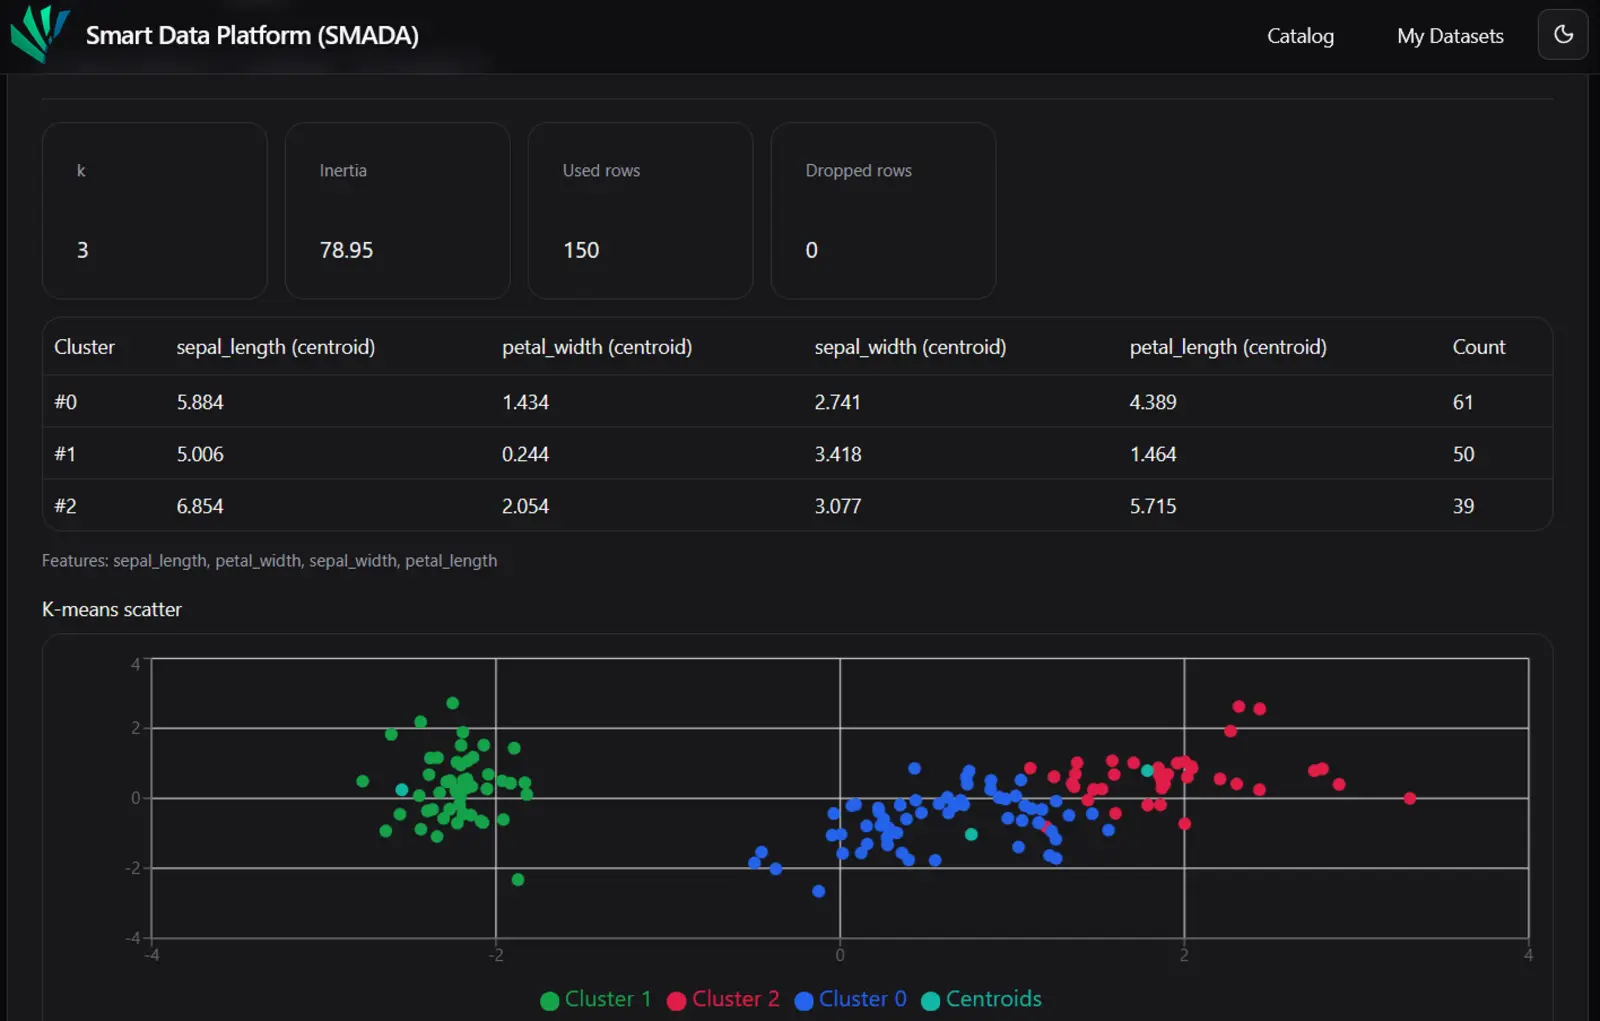Toggle Cluster 0 series via legend label
This screenshot has width=1600, height=1021.
coord(862,999)
